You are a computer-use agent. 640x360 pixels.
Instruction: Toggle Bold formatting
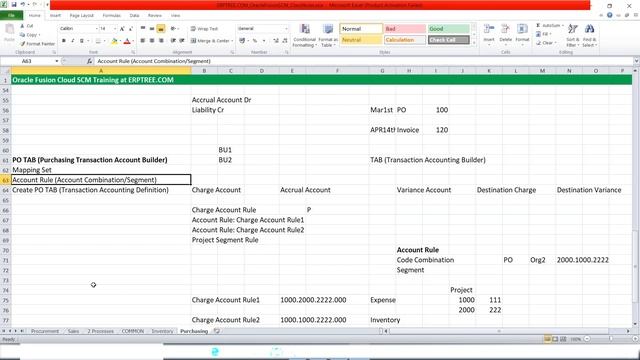tap(64, 41)
